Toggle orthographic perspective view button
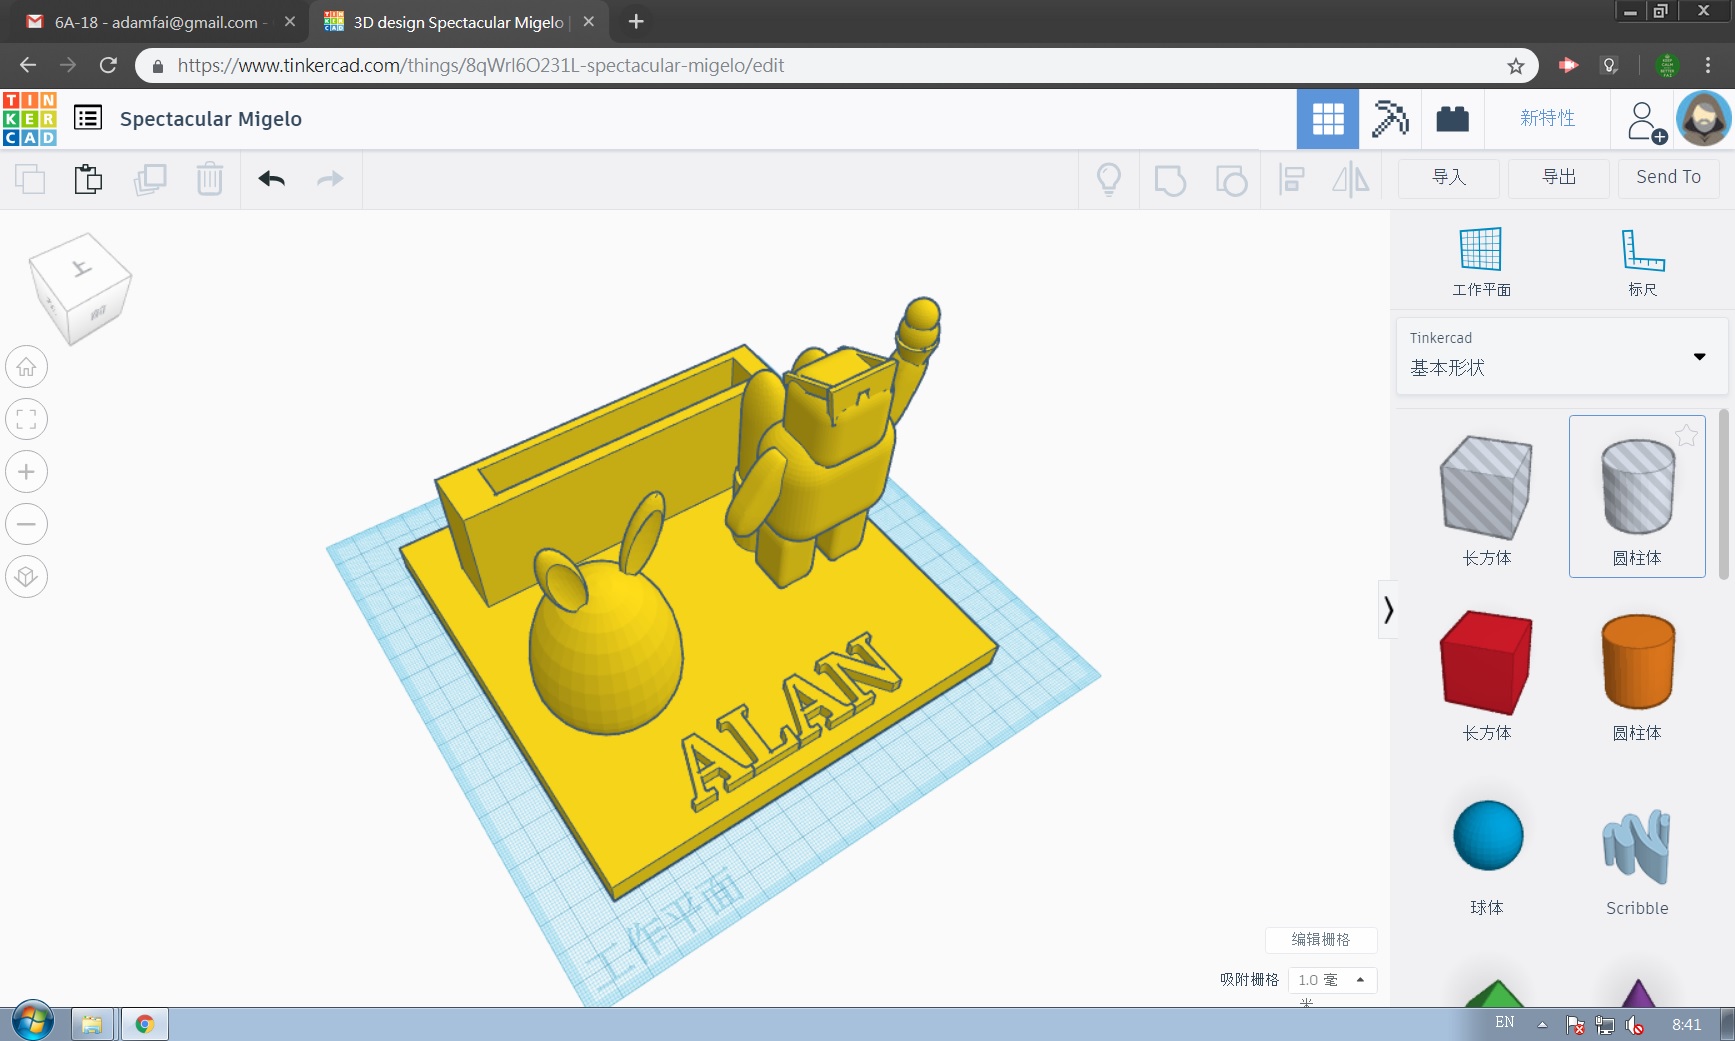This screenshot has height=1041, width=1735. click(27, 576)
